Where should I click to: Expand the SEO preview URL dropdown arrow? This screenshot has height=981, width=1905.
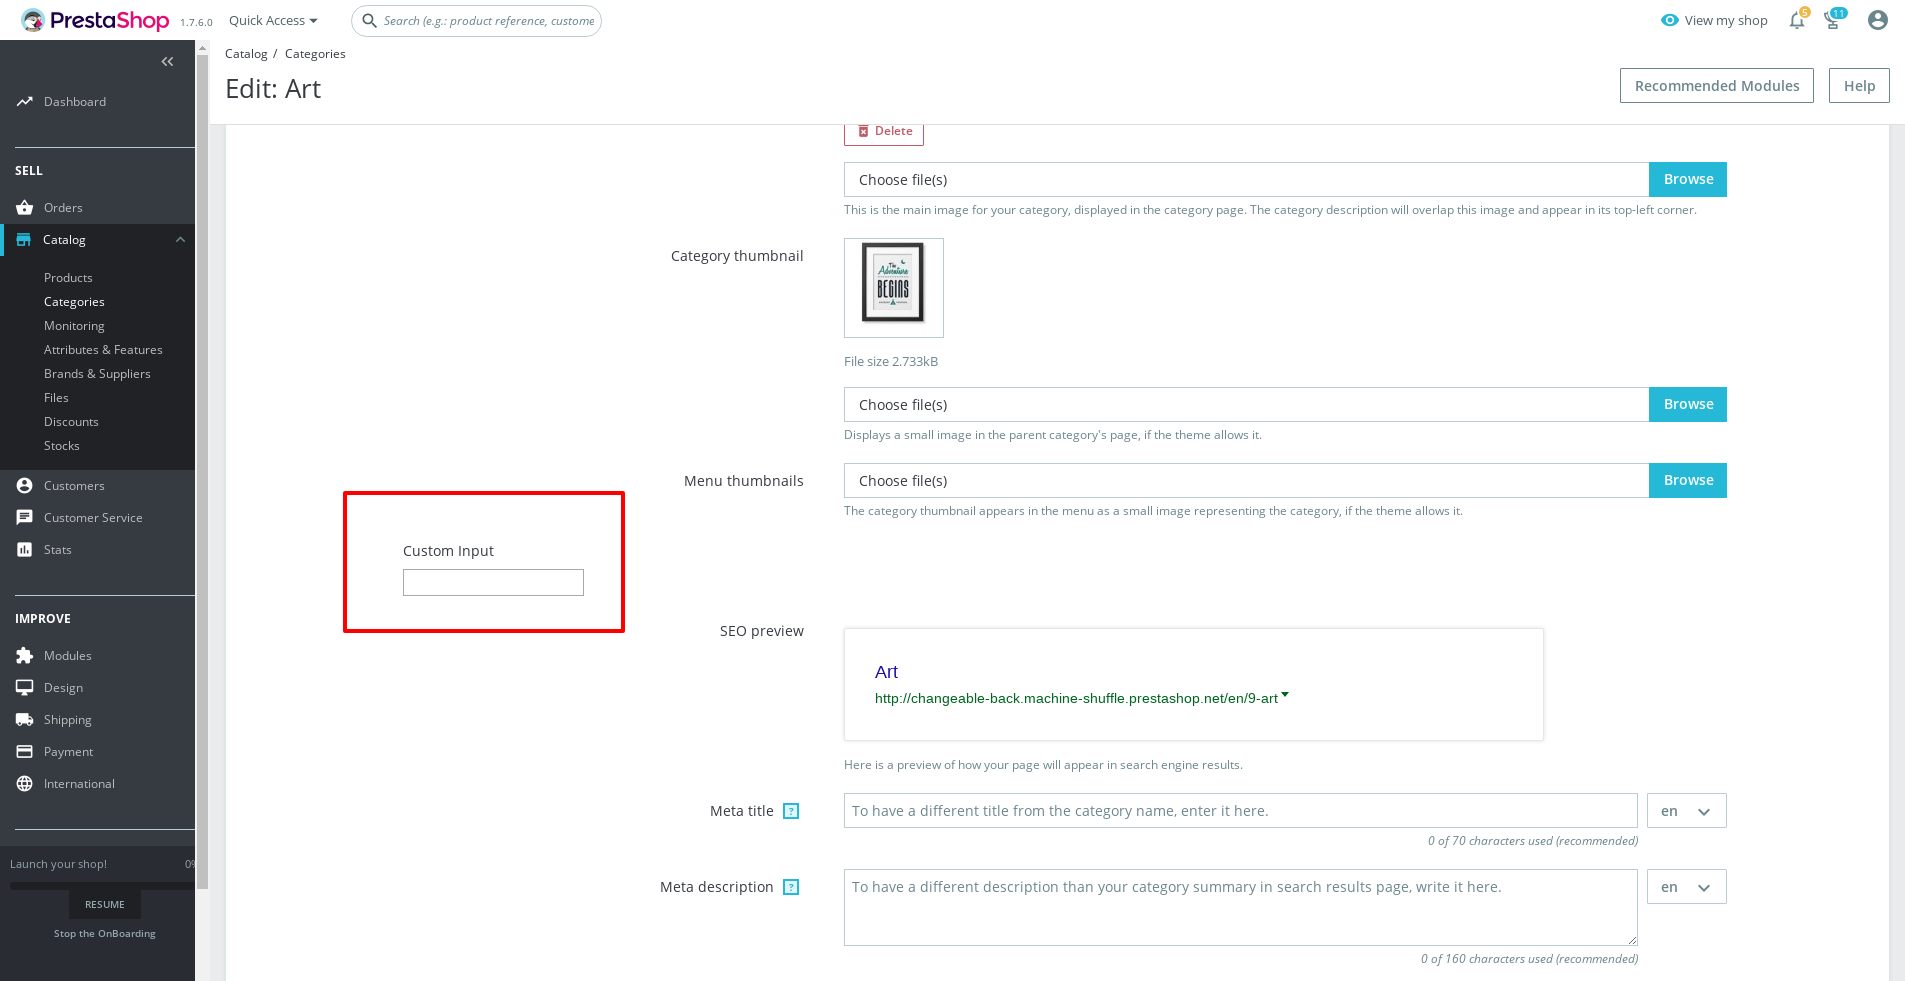(x=1286, y=694)
